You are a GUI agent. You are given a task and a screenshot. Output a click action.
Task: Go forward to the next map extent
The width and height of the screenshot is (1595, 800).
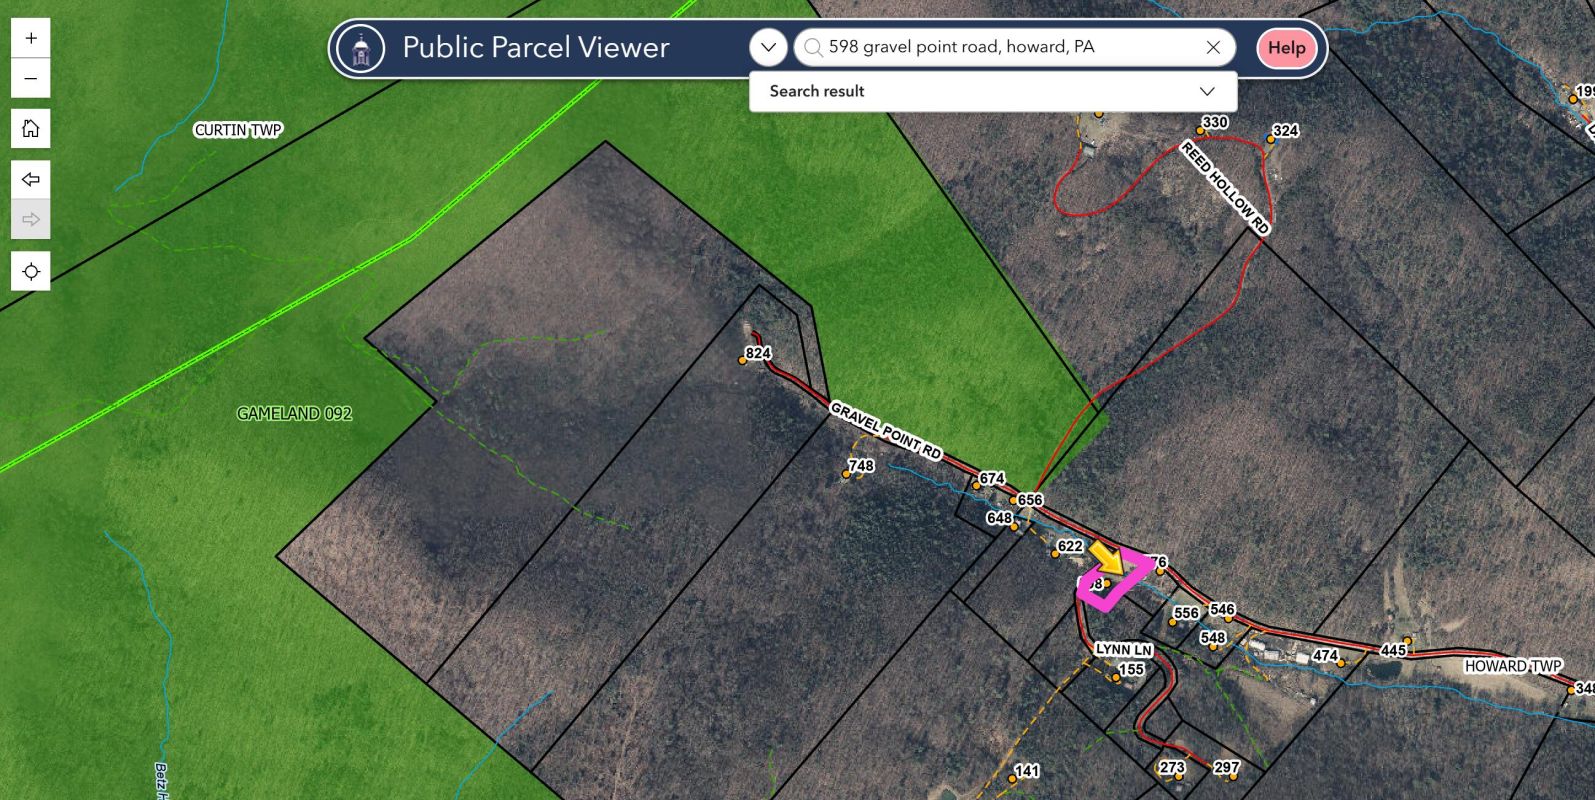tap(31, 220)
